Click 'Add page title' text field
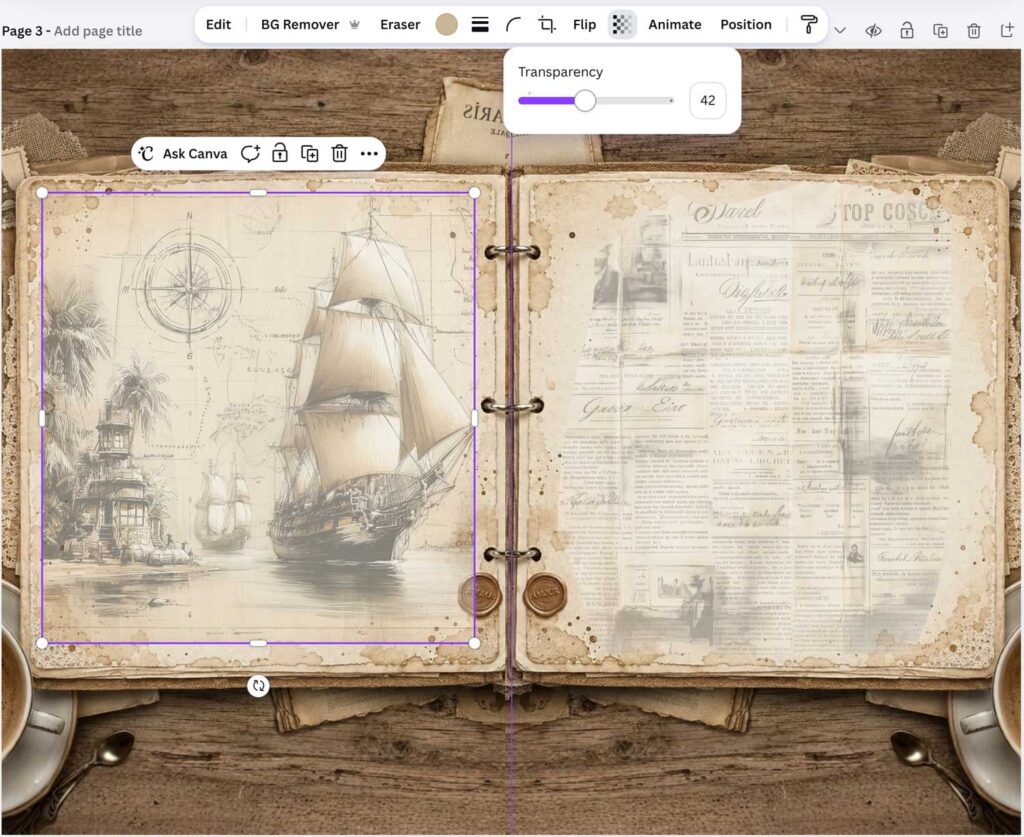Image resolution: width=1024 pixels, height=837 pixels. (x=98, y=31)
